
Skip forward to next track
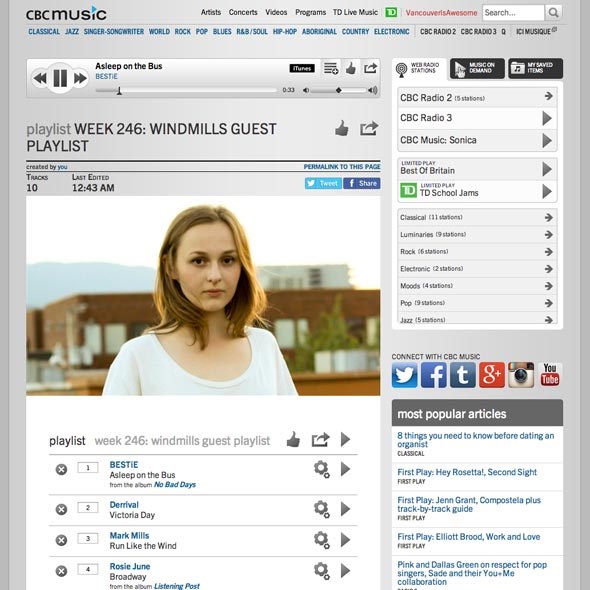(x=81, y=78)
